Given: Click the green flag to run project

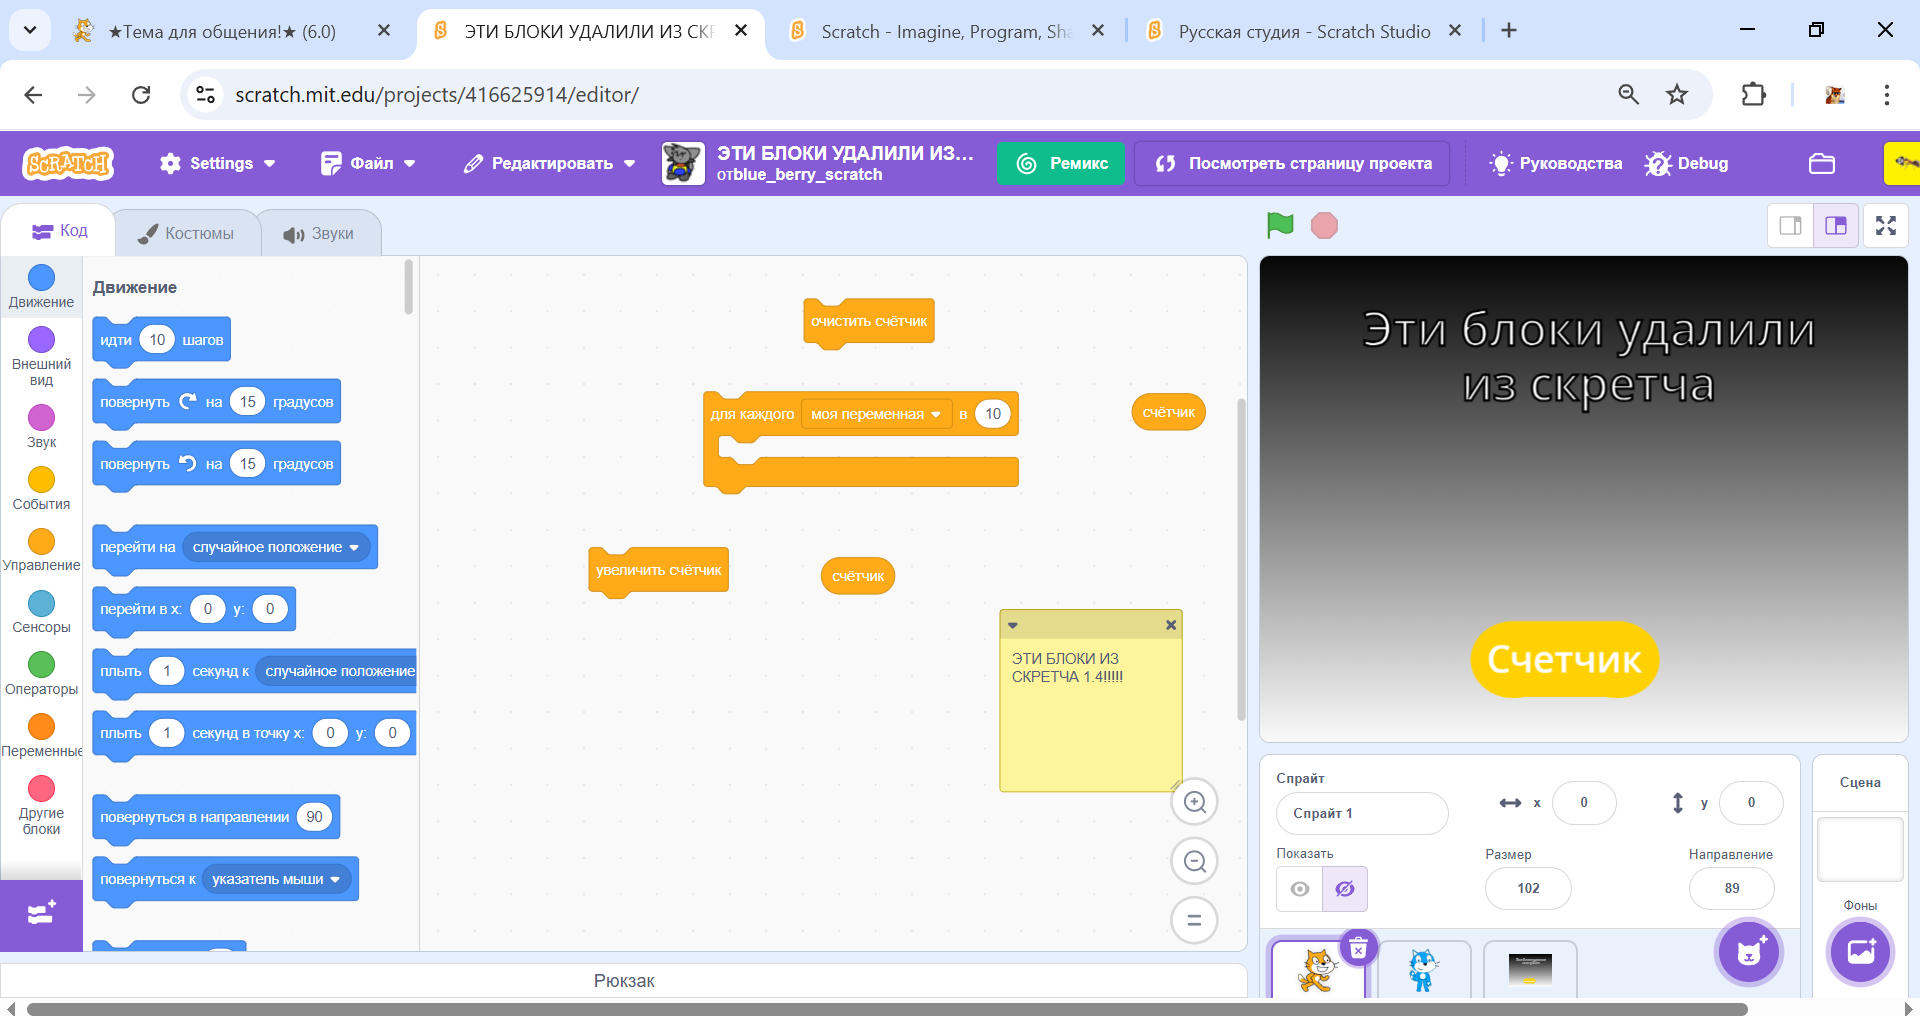Looking at the screenshot, I should (1280, 225).
